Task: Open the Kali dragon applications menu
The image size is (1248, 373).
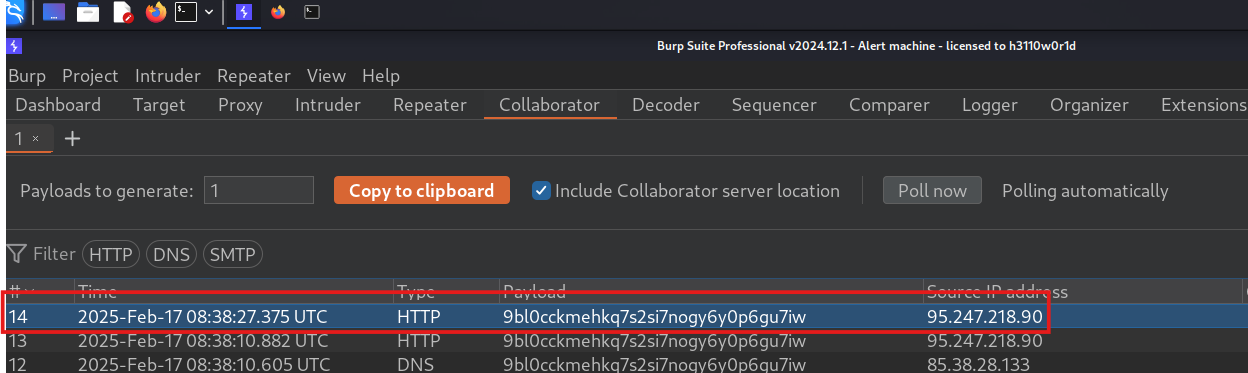Action: pos(13,12)
